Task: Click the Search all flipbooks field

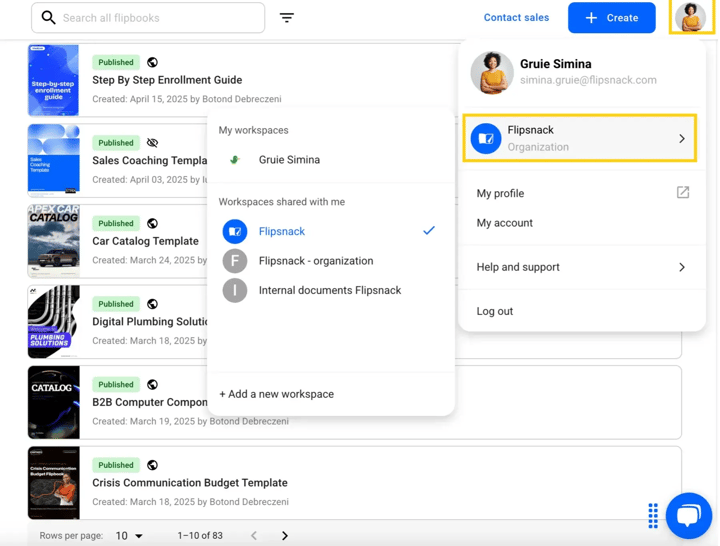Action: click(148, 17)
